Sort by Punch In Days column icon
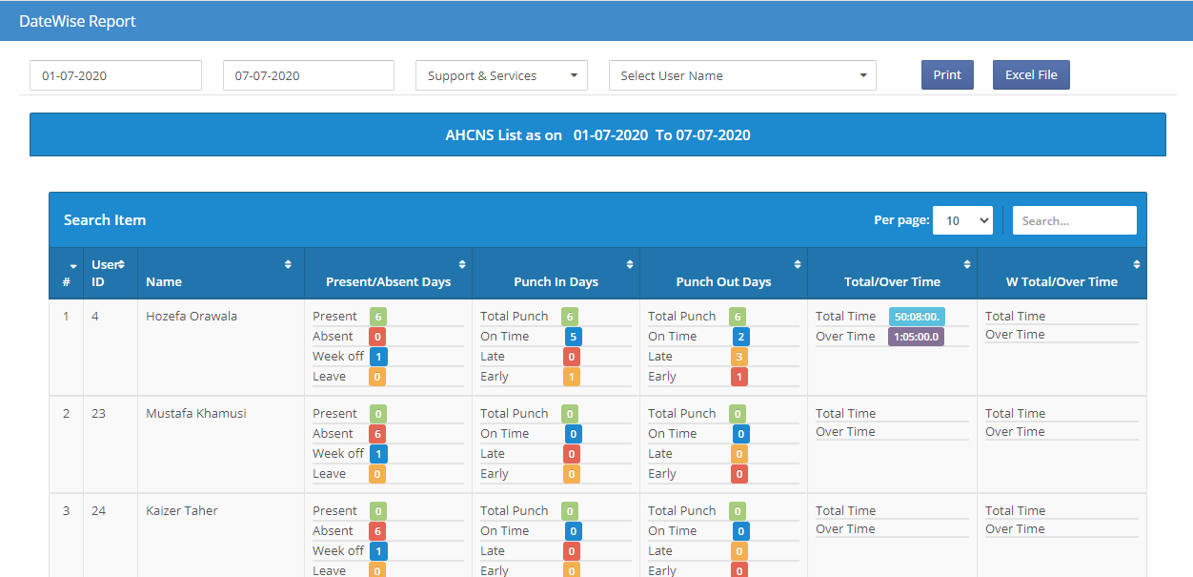Image resolution: width=1193 pixels, height=577 pixels. tap(630, 265)
